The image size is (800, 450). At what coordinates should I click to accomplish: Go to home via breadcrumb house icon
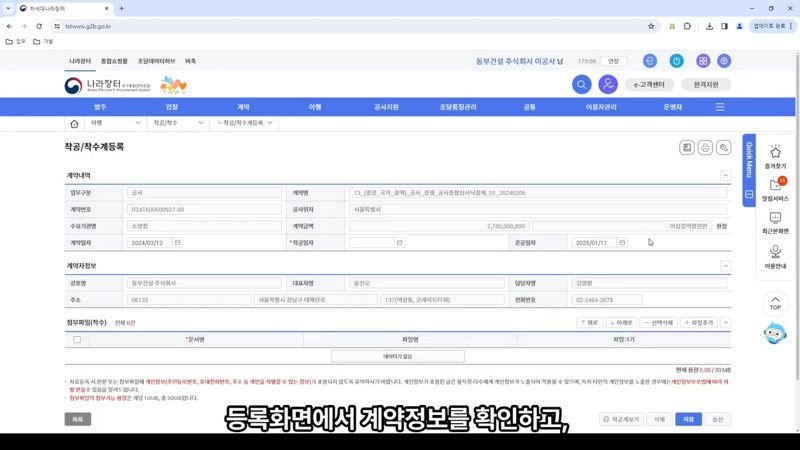click(74, 123)
